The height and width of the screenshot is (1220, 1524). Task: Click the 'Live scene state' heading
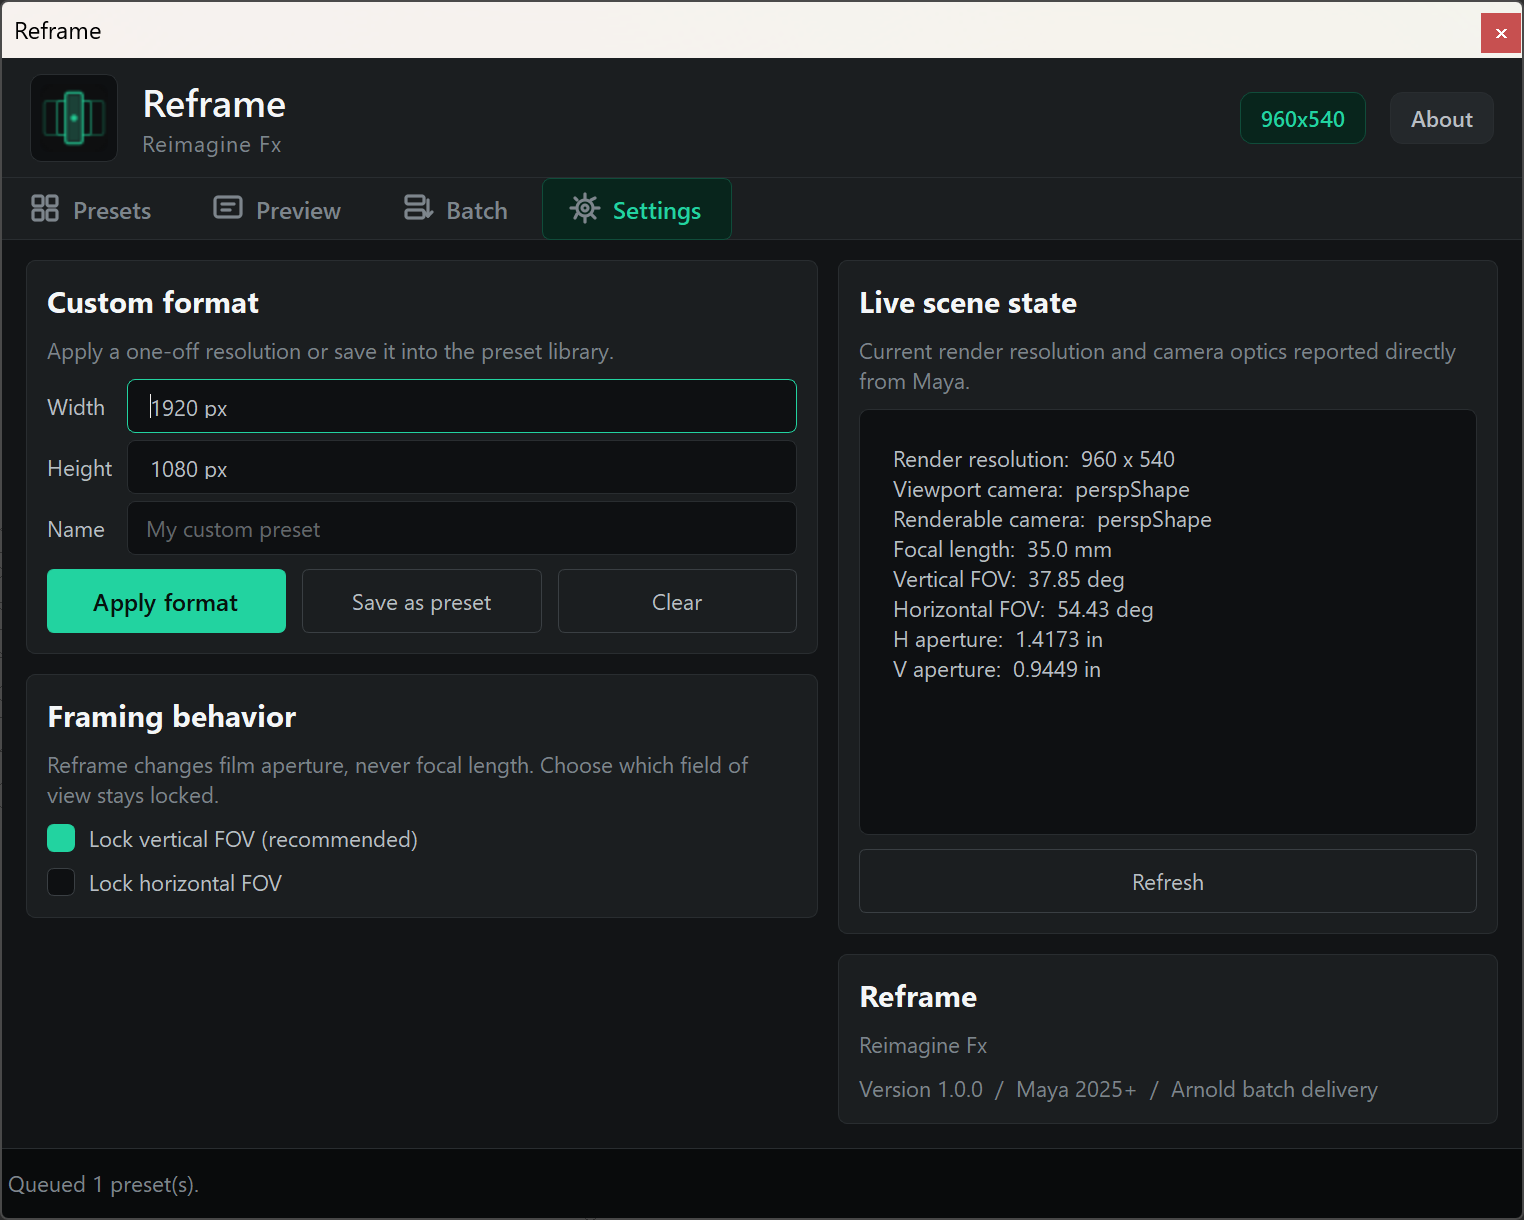click(x=968, y=302)
